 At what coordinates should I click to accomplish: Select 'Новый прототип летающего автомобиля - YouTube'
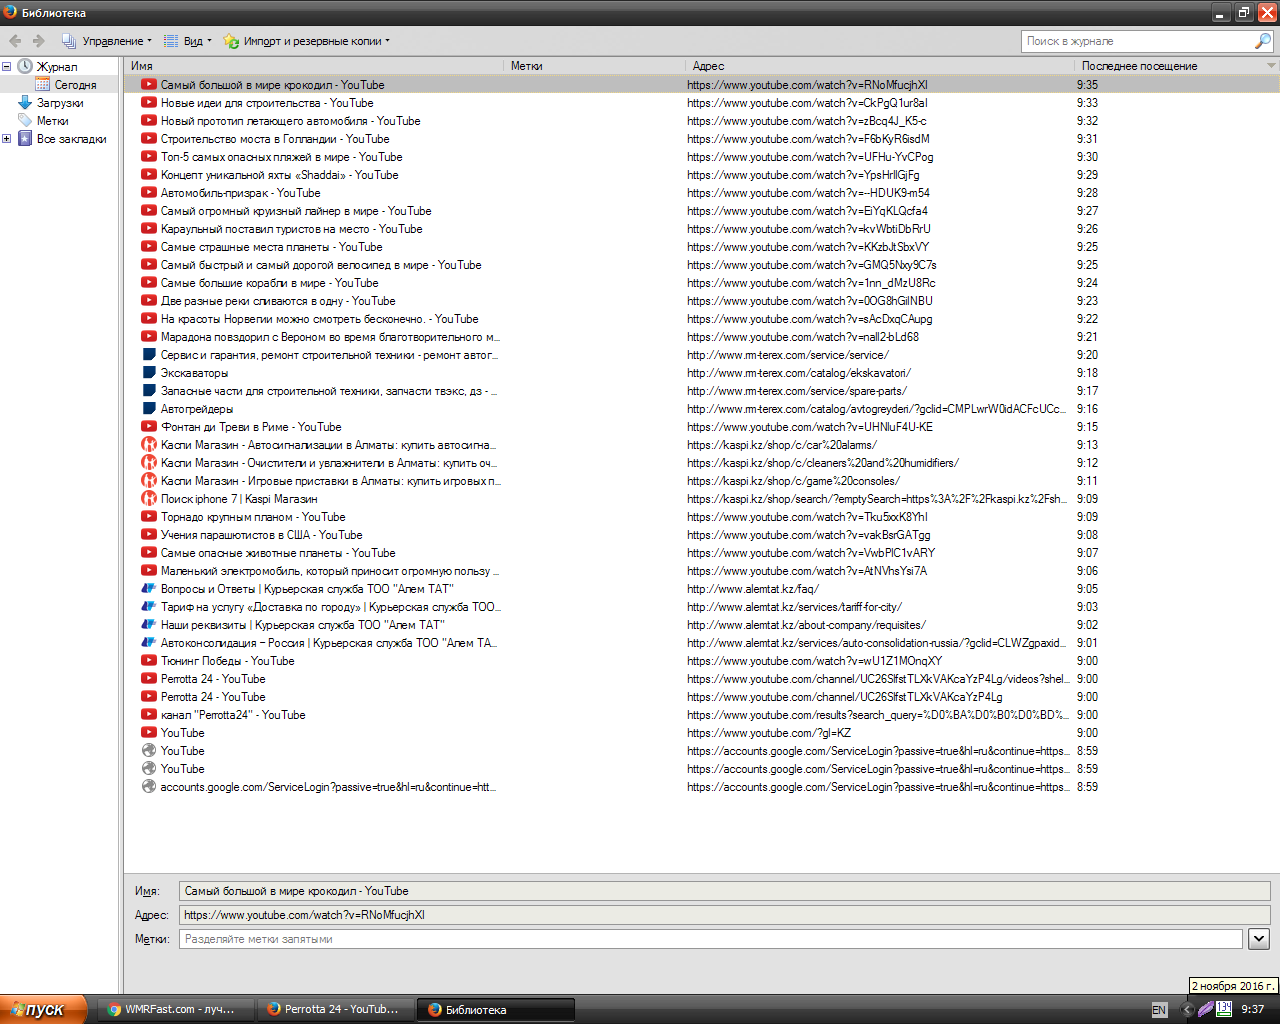(702, 121)
